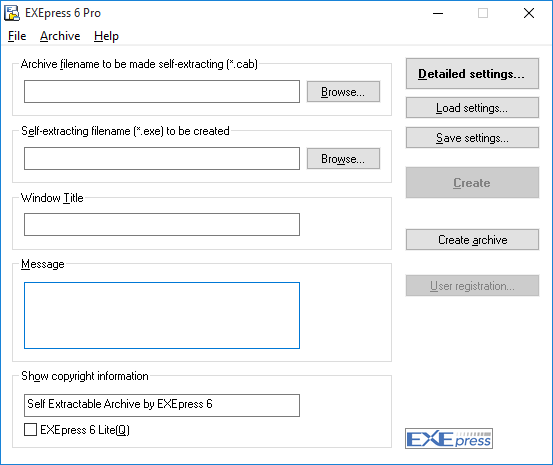Click inside the Message text area
553x465 pixels.
coord(162,315)
